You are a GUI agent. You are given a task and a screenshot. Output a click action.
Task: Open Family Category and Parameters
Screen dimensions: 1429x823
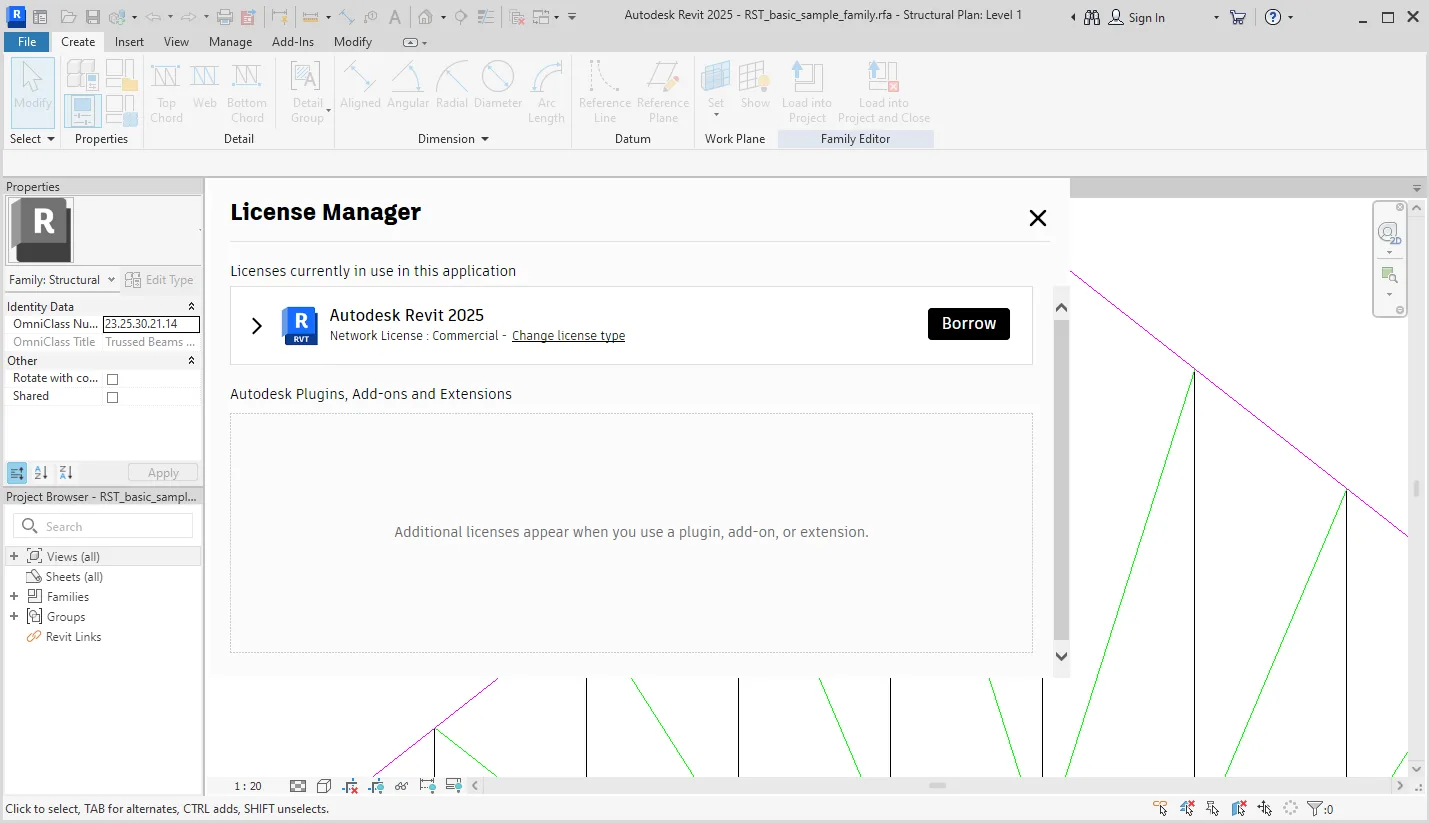120,73
